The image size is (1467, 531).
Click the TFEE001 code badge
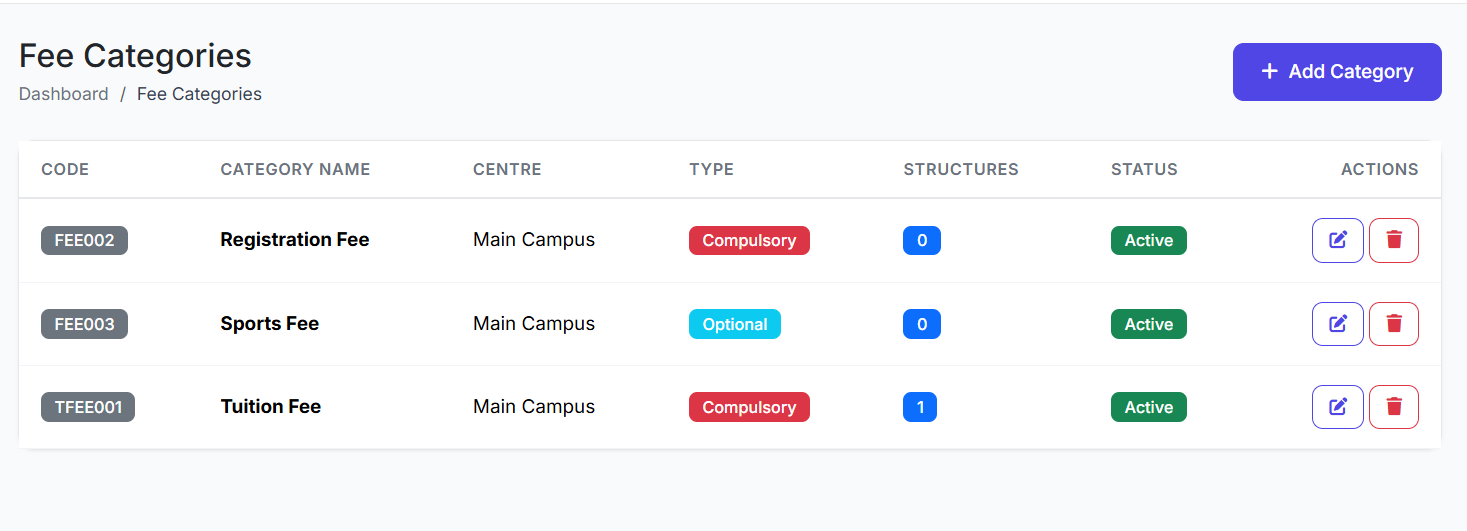[88, 407]
